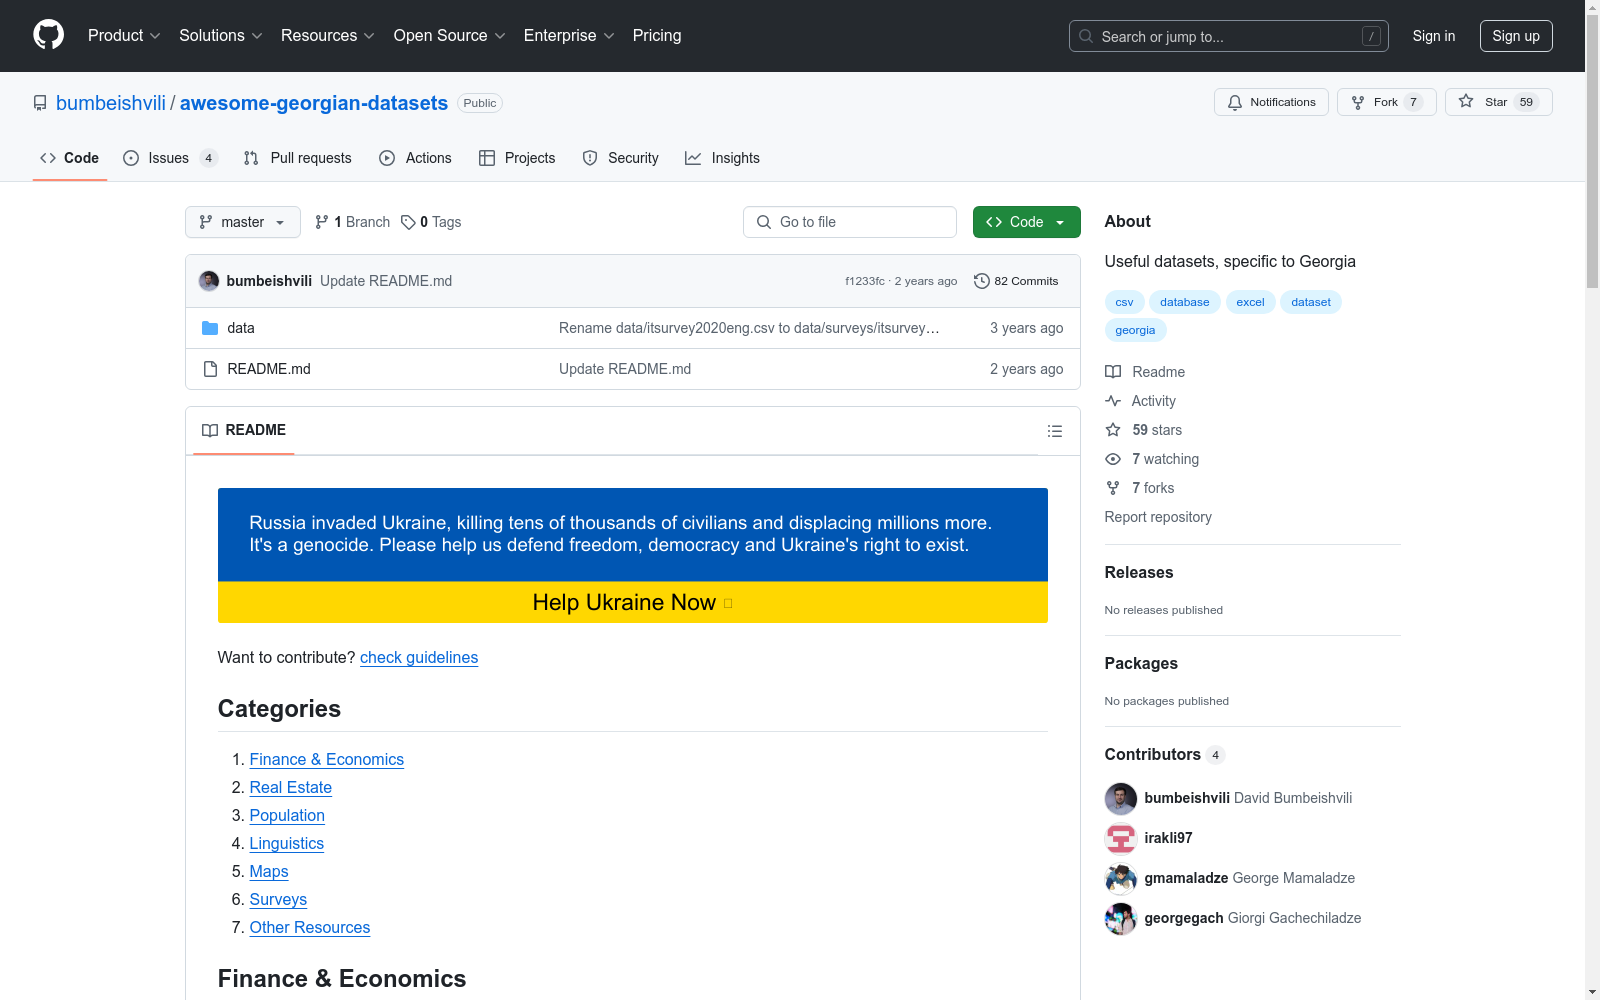
Task: Jump to Real Estate category
Action: pos(291,788)
